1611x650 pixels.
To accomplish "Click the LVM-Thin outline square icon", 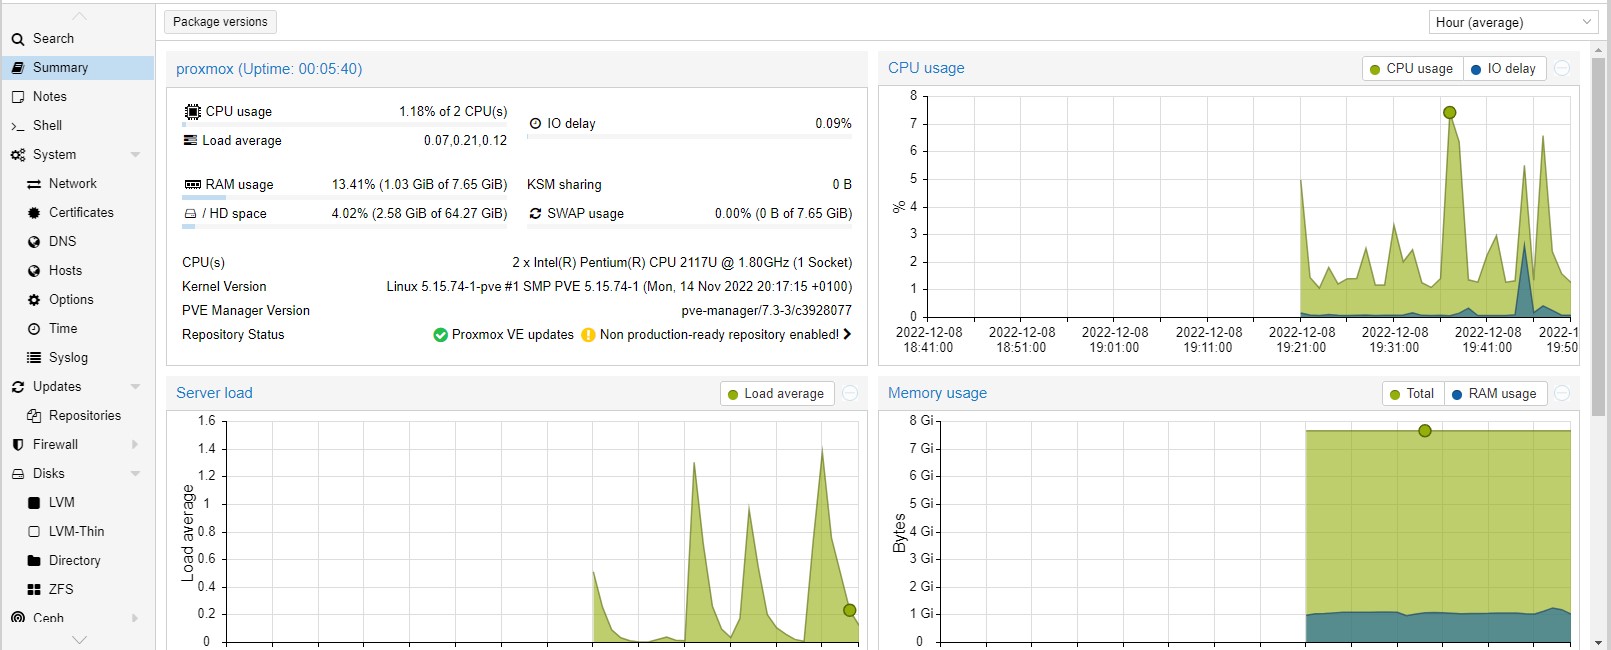I will coord(34,532).
